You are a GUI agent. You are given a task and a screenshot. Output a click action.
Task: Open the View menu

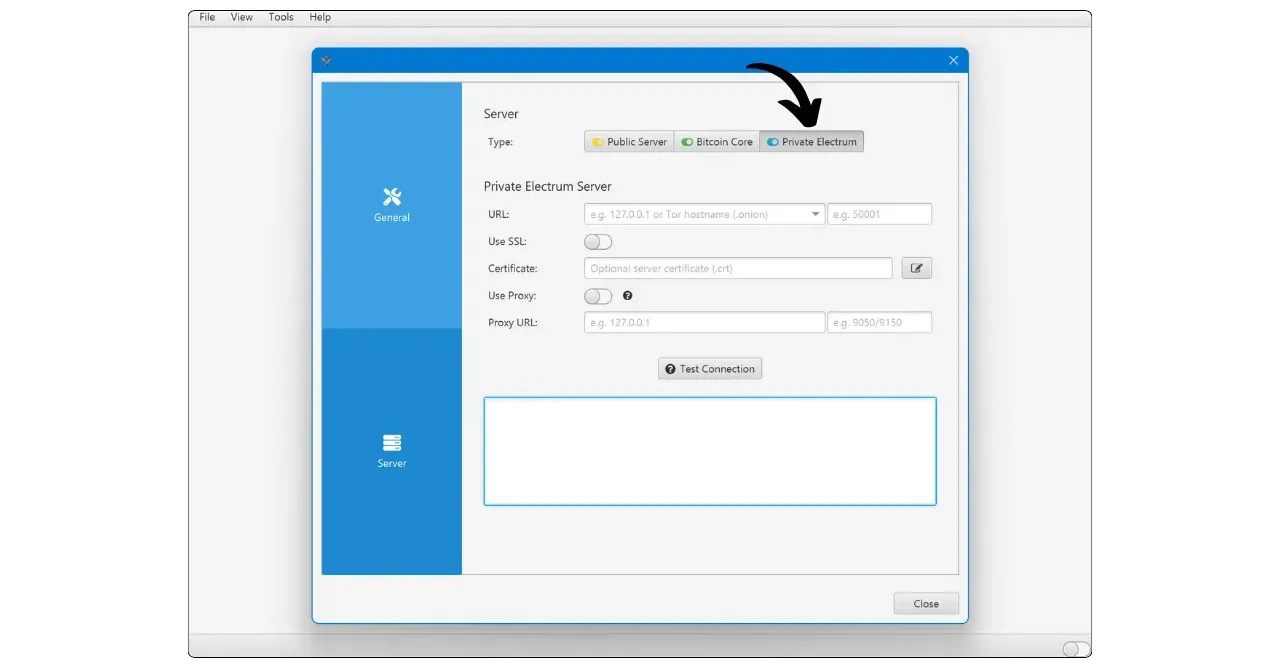[241, 17]
